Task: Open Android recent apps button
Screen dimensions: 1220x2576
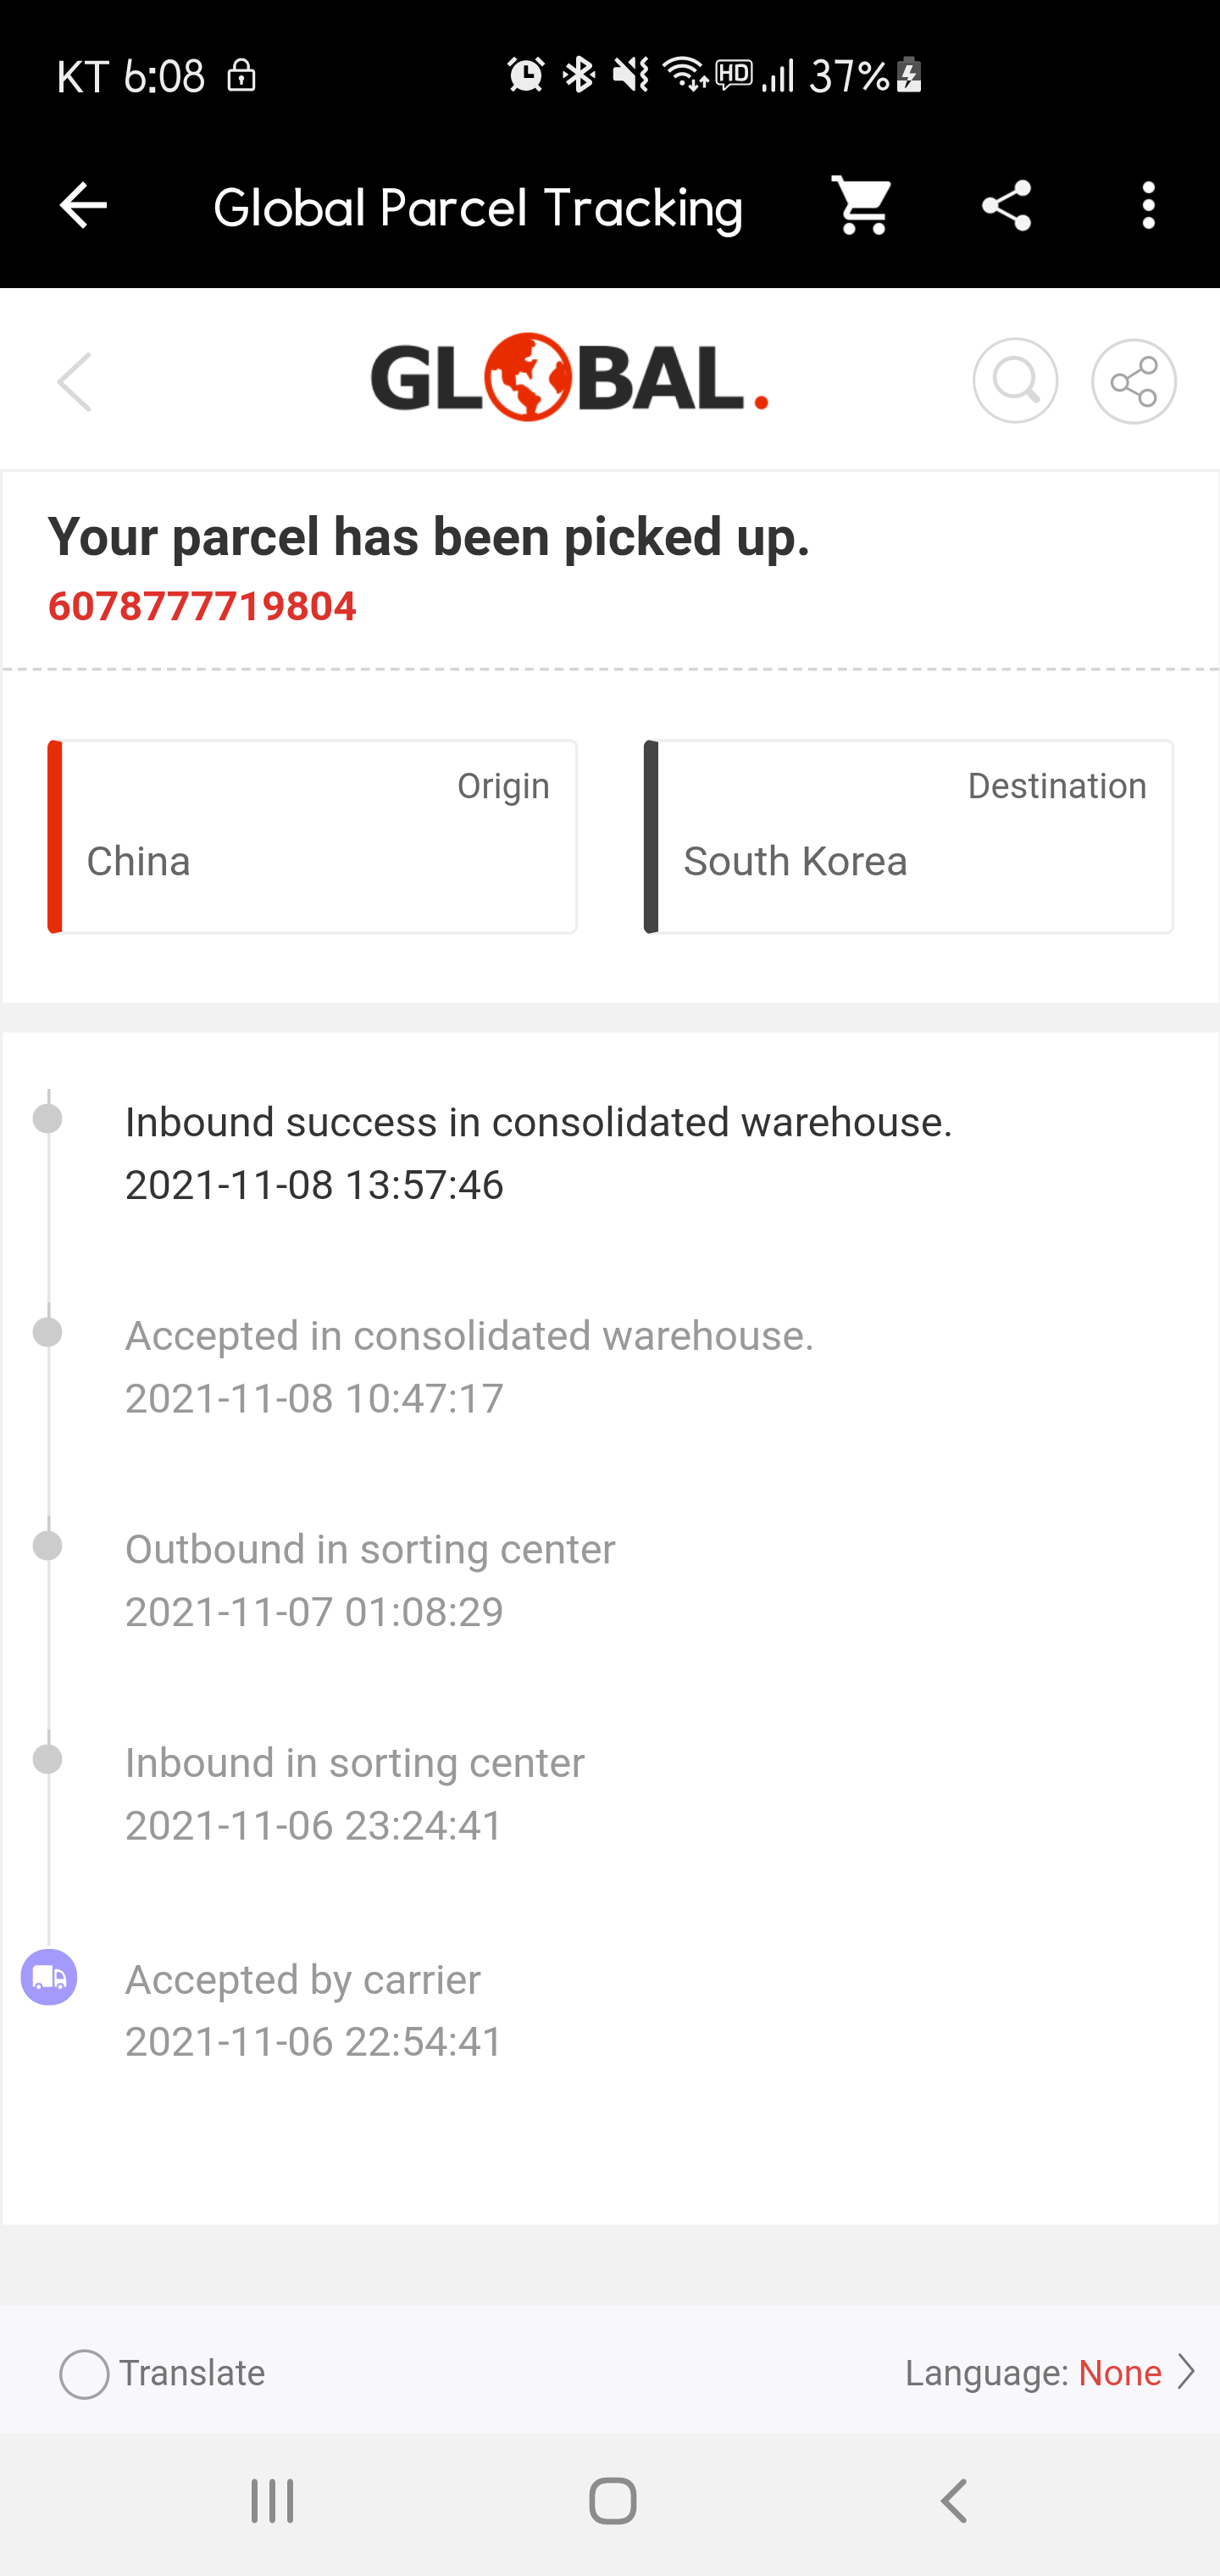Action: point(272,2501)
